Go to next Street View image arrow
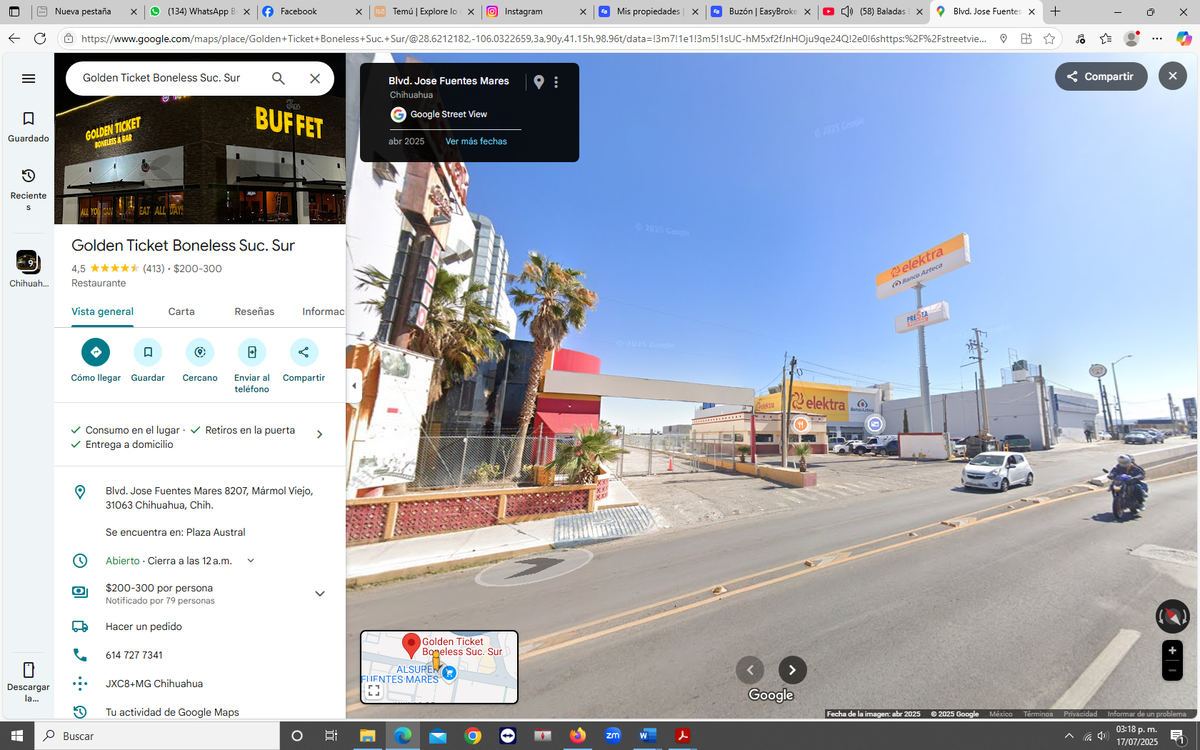Image resolution: width=1200 pixels, height=750 pixels. pos(792,670)
